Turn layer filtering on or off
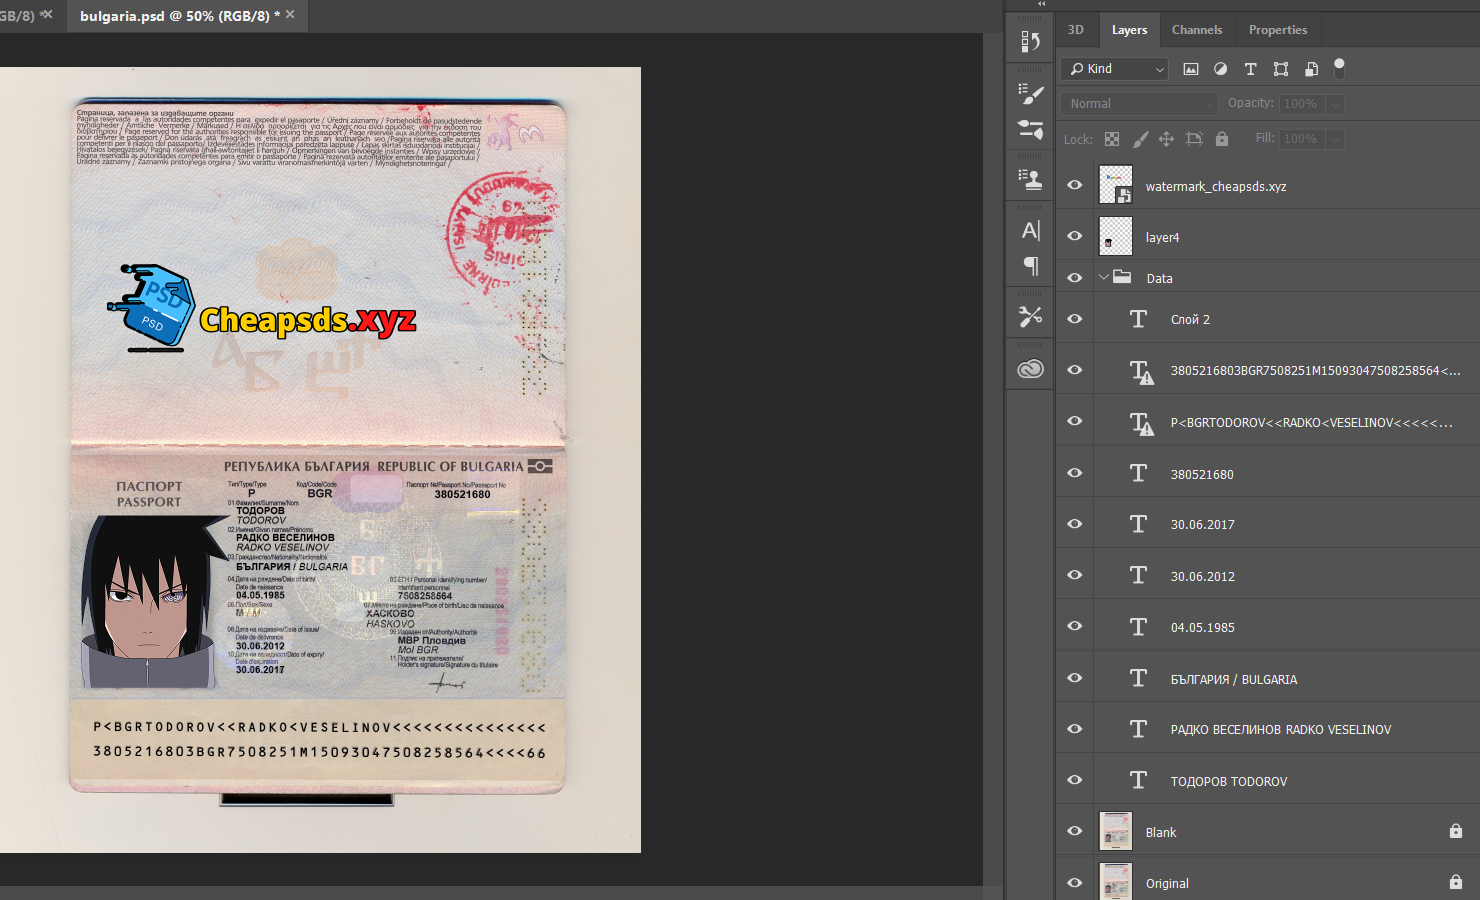 point(1339,68)
